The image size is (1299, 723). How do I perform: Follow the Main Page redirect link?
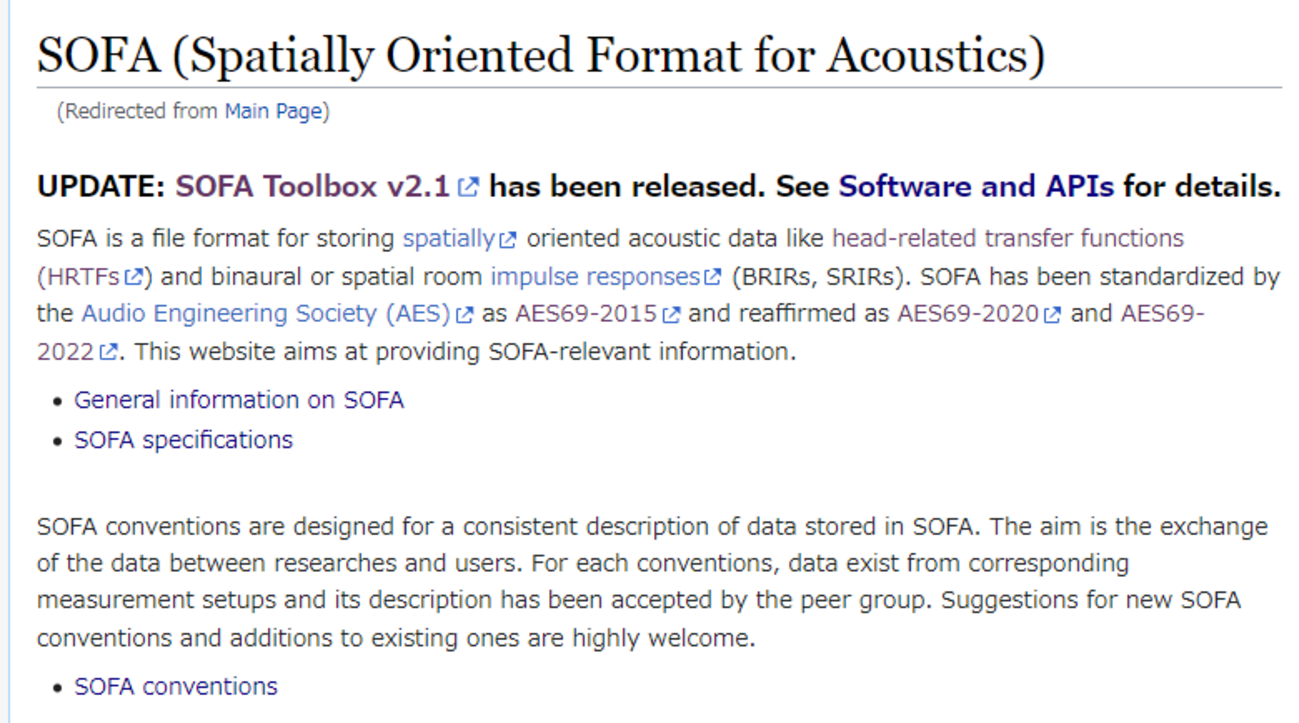click(273, 111)
